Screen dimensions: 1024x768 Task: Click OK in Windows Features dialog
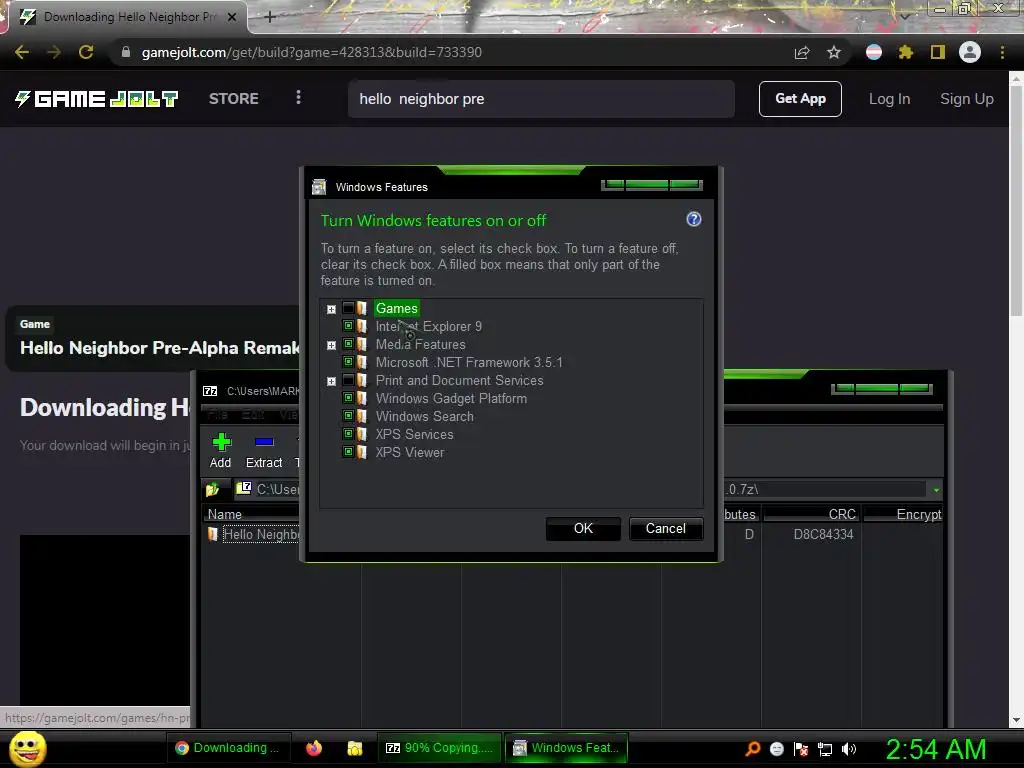point(583,528)
